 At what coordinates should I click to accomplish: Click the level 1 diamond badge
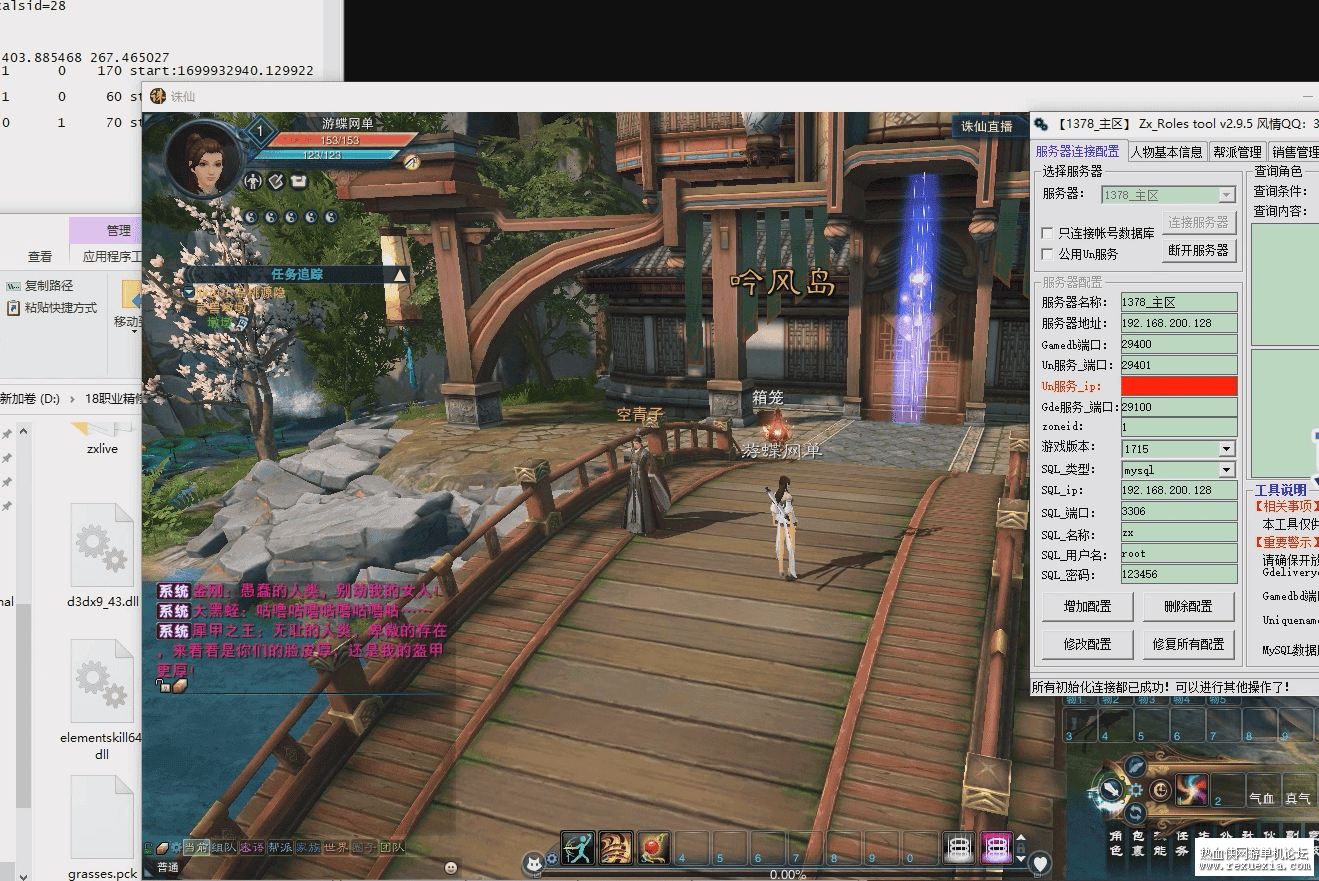tap(260, 131)
